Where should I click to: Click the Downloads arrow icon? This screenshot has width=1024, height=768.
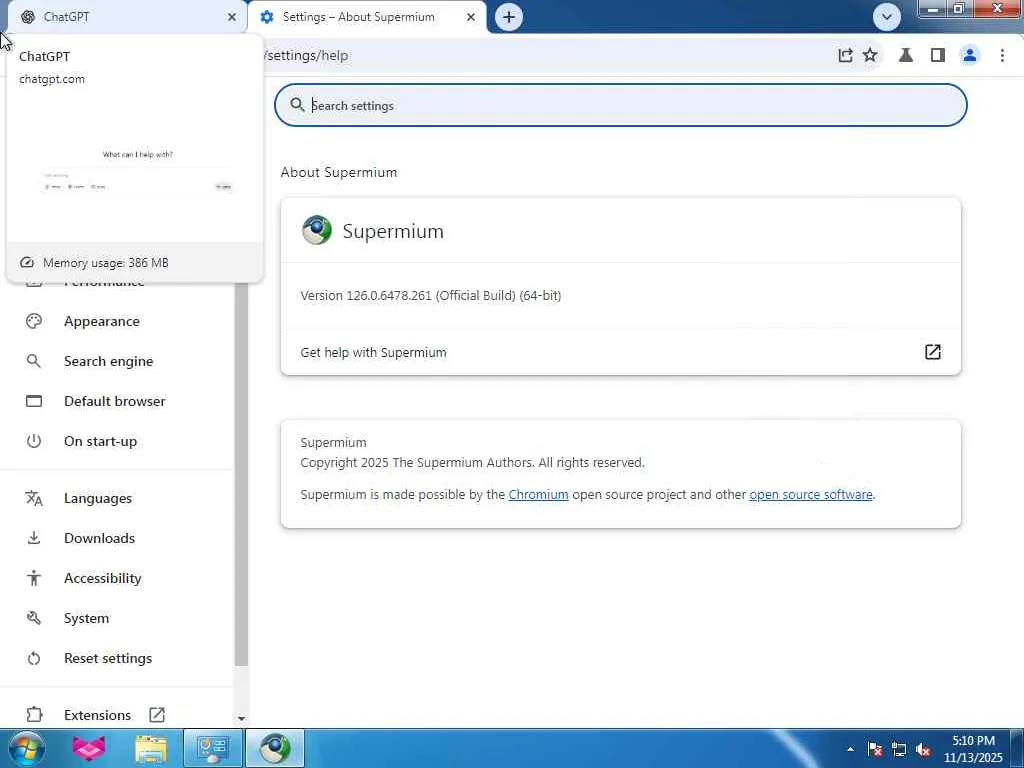(x=34, y=538)
